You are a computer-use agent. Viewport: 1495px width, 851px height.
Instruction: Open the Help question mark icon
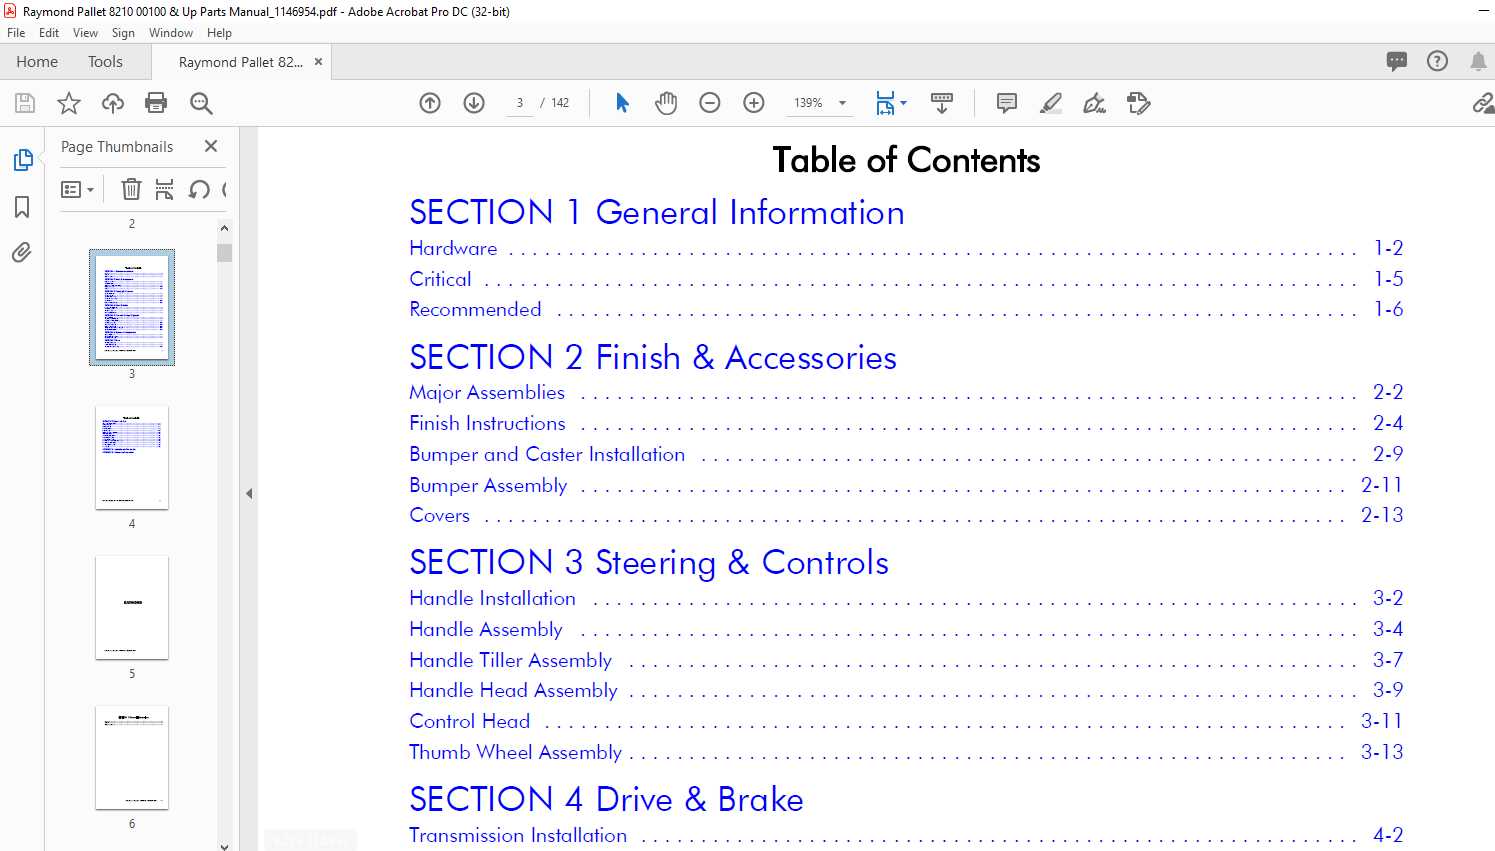coord(1437,61)
